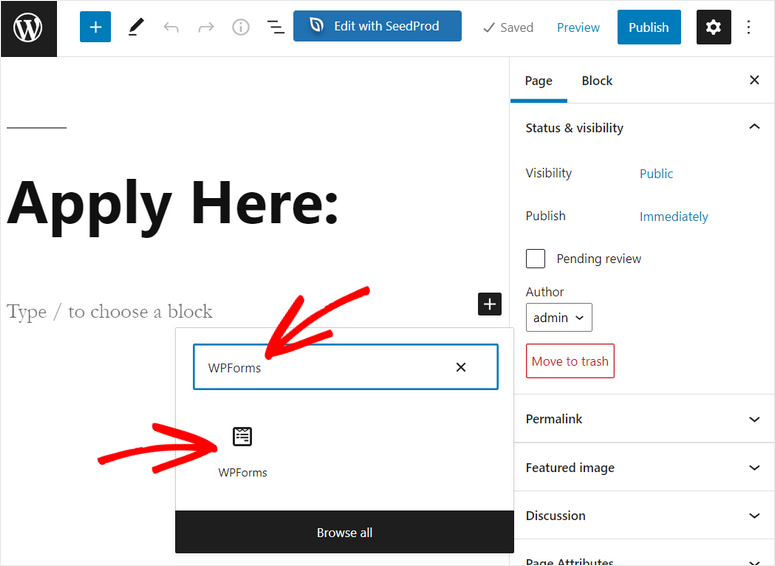Focus the block search field
The image size is (775, 566).
pyautogui.click(x=345, y=367)
